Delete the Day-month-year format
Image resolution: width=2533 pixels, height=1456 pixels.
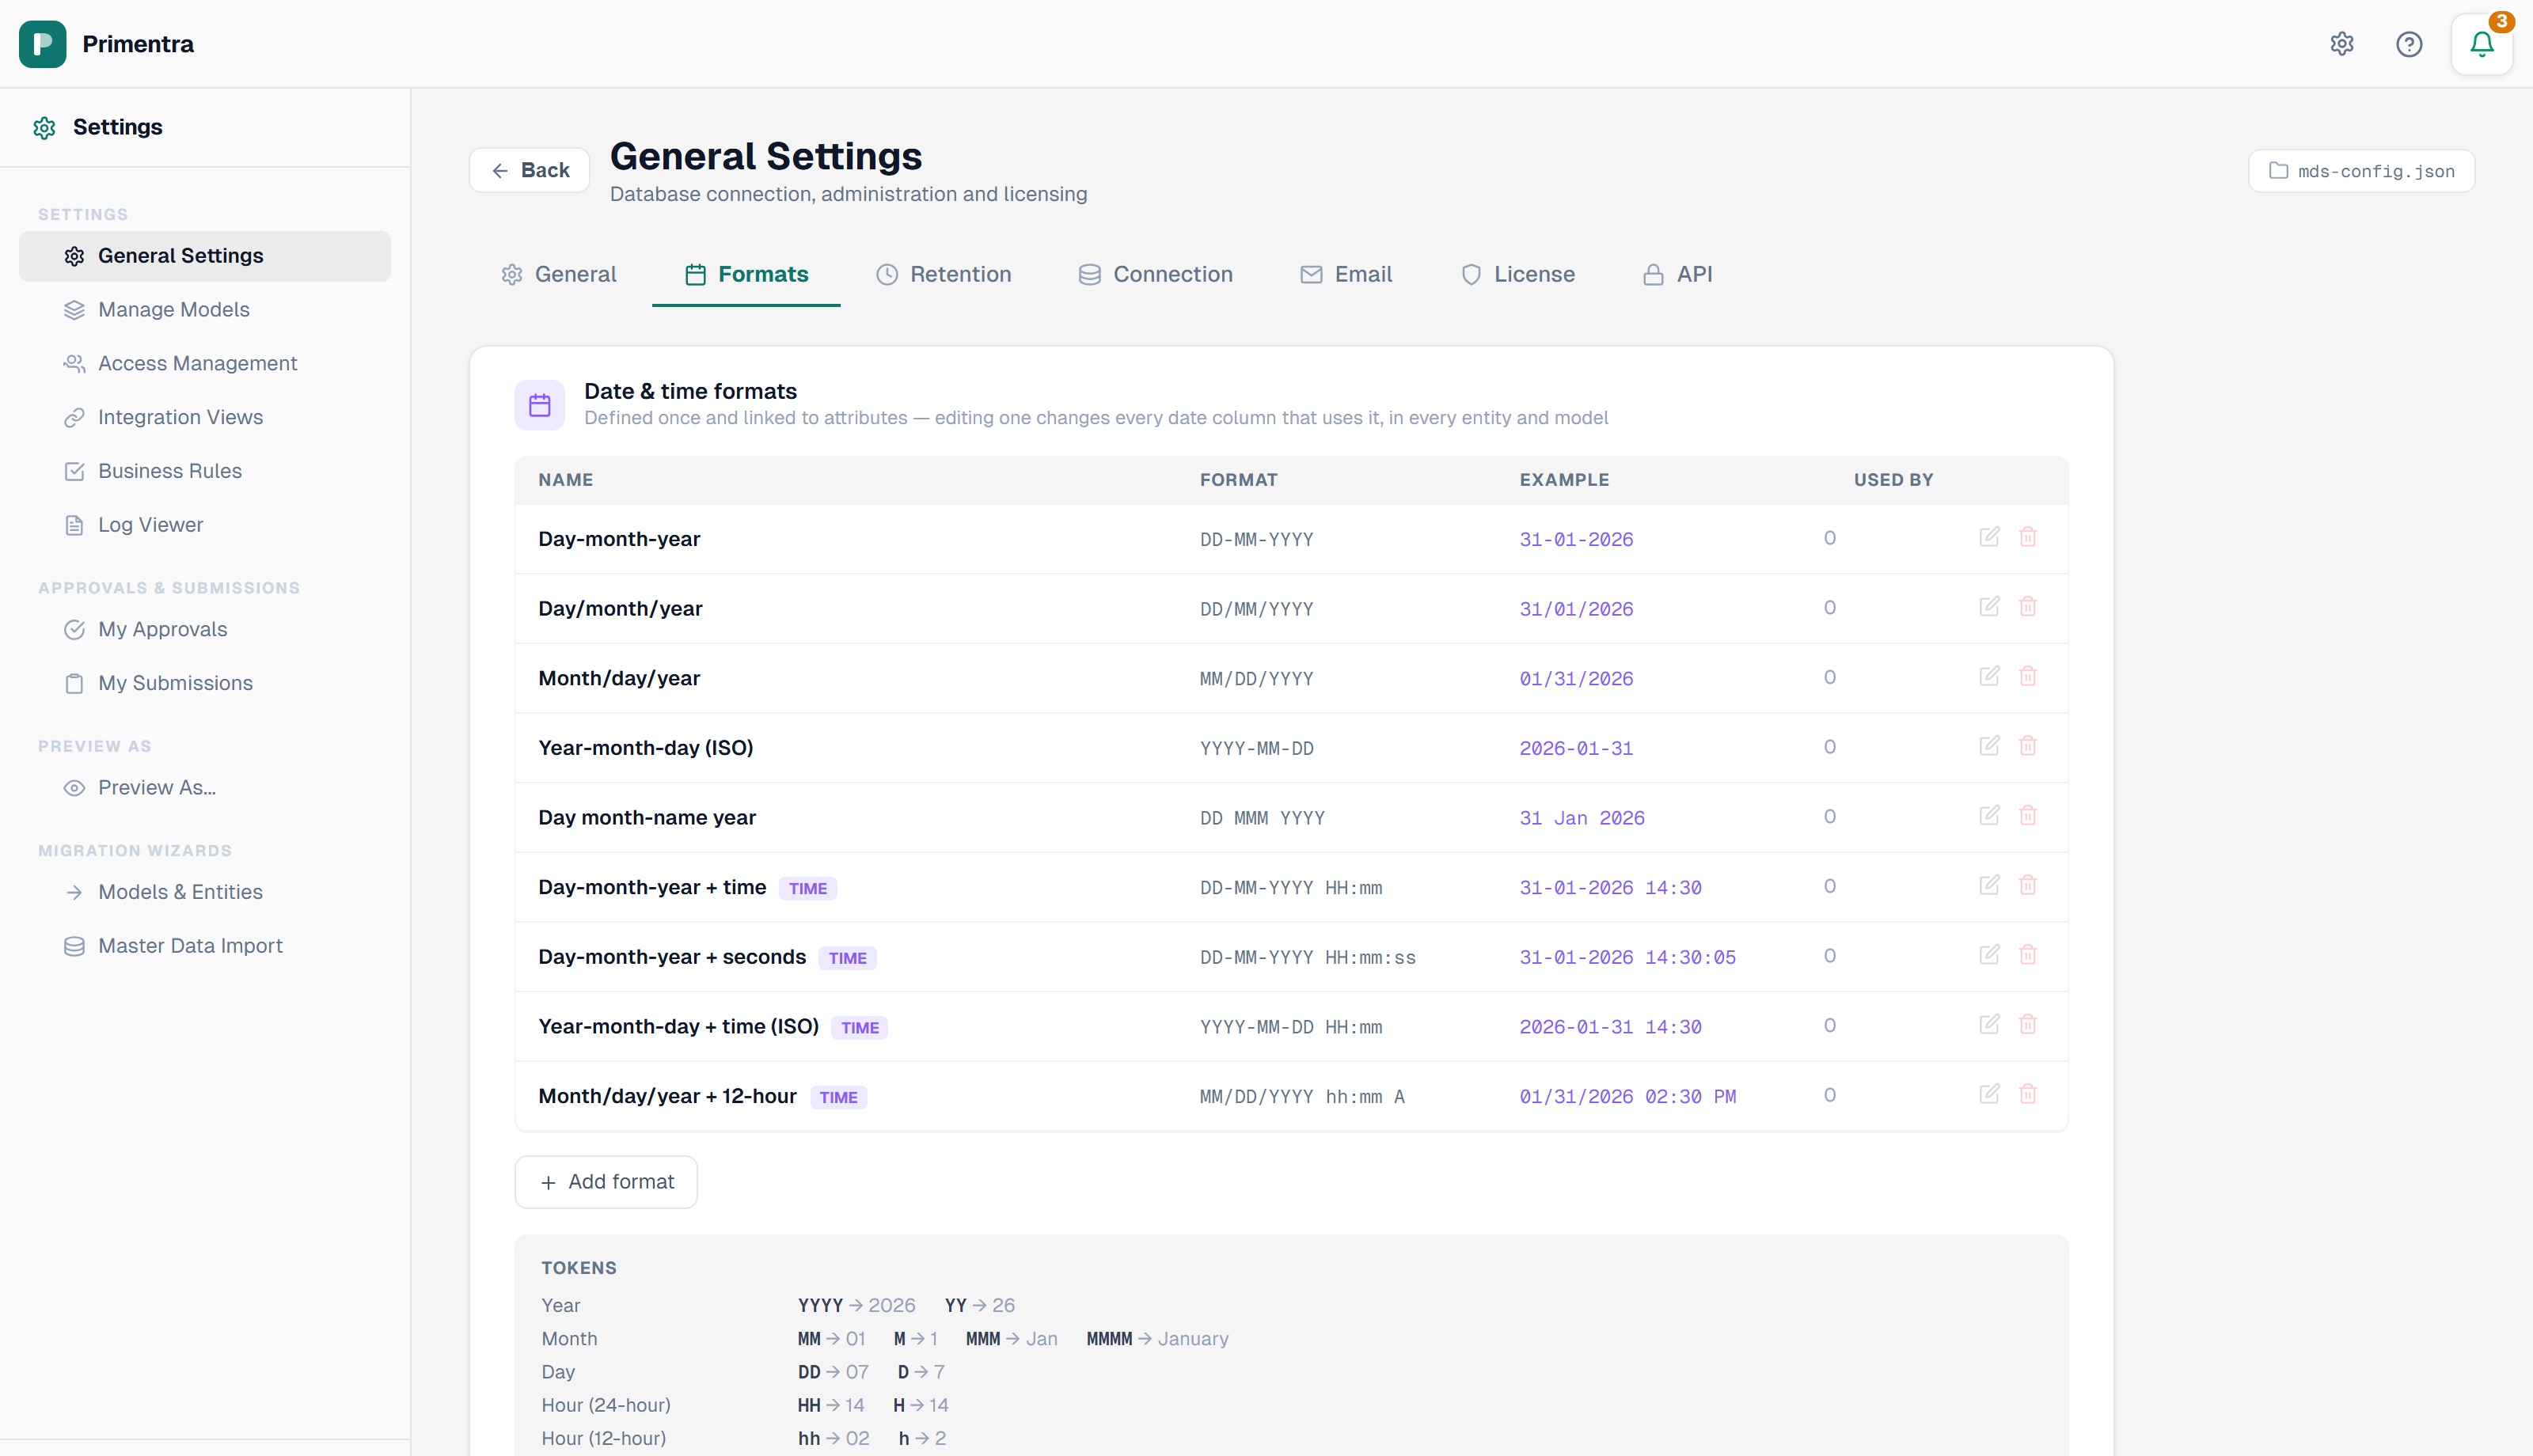pos(2027,537)
